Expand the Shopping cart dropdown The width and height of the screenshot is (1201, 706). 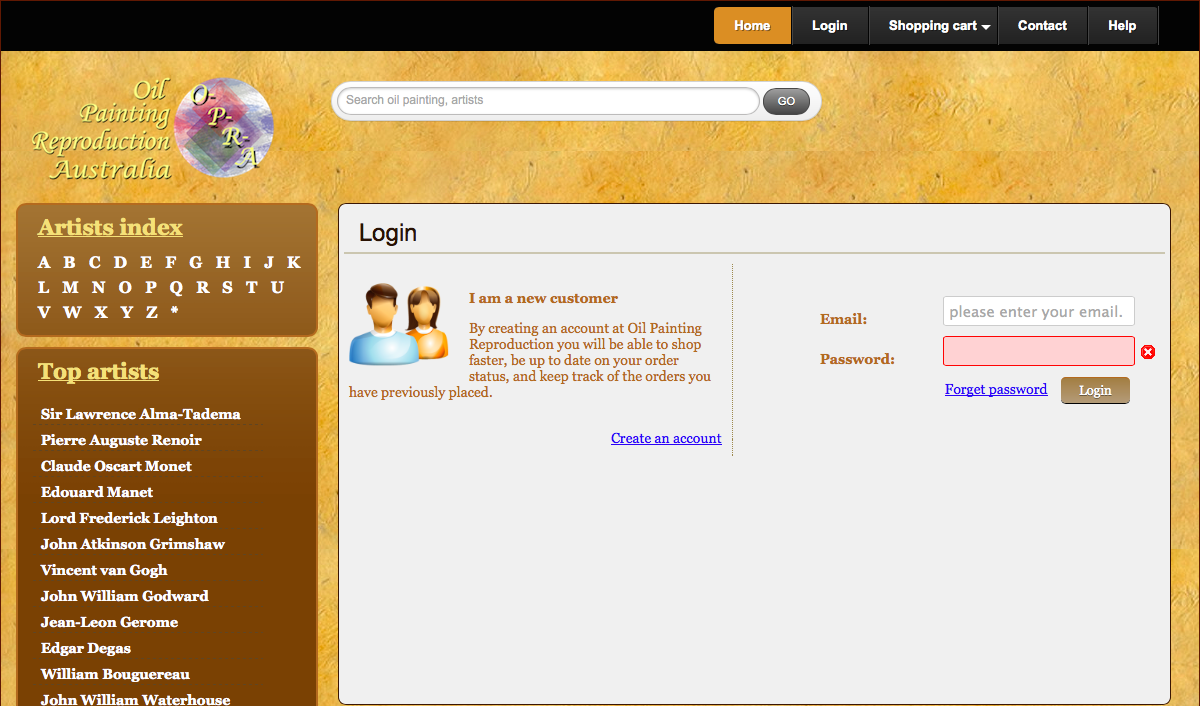point(939,26)
